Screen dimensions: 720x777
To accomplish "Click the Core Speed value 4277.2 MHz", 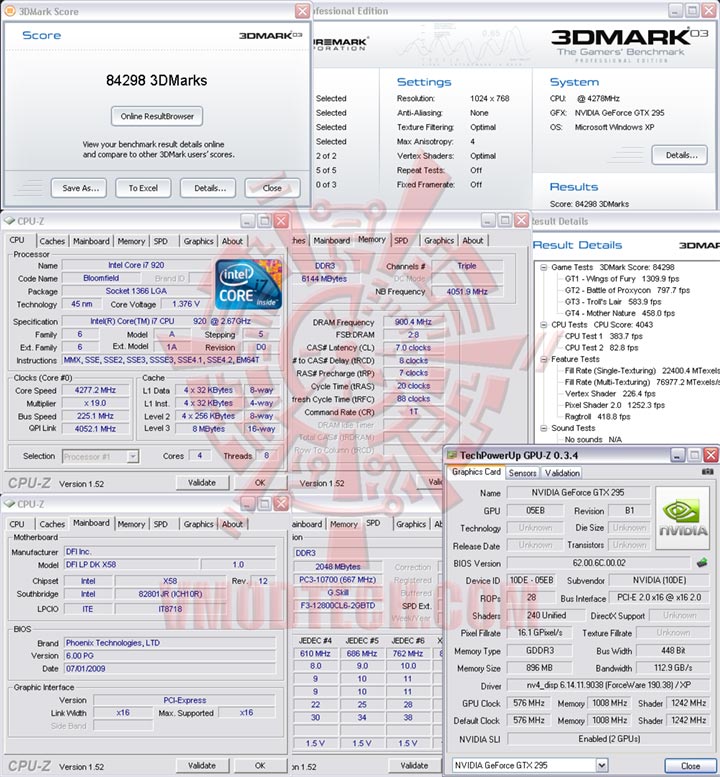I will [x=95, y=390].
